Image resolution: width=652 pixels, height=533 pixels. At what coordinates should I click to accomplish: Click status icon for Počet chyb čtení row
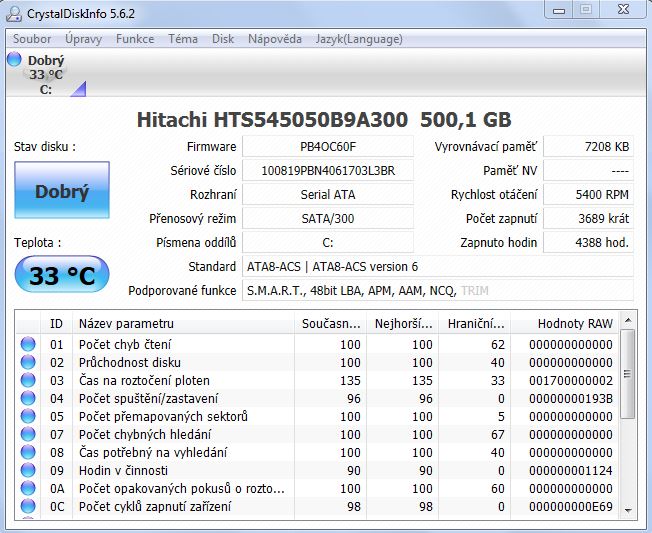click(x=28, y=344)
